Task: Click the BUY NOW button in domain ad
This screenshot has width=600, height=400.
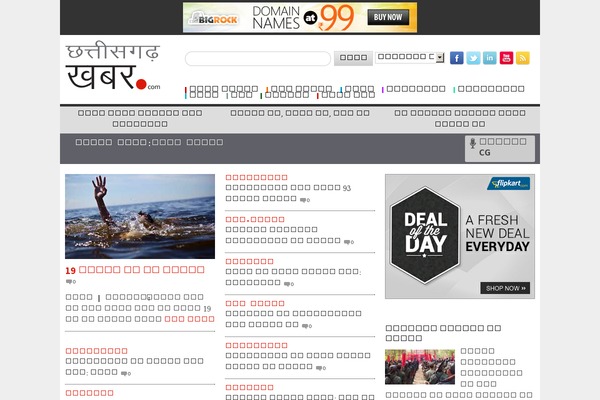Action: pyautogui.click(x=388, y=17)
